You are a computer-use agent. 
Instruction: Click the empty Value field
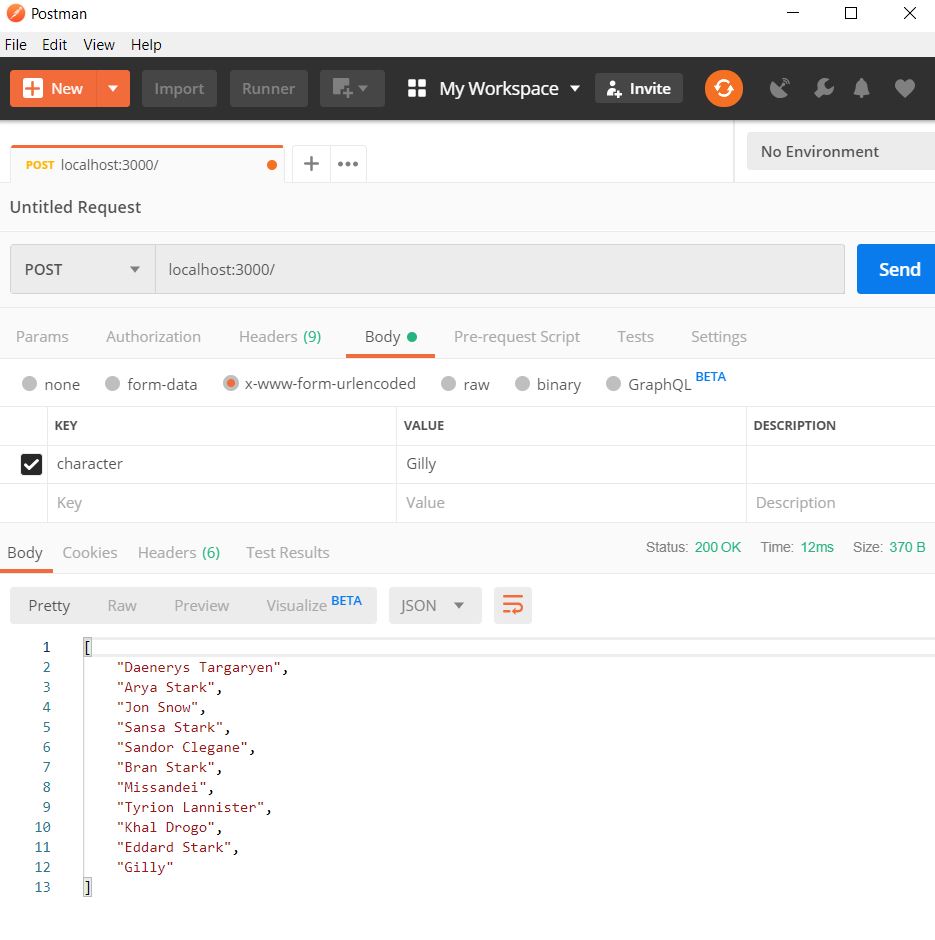point(571,502)
